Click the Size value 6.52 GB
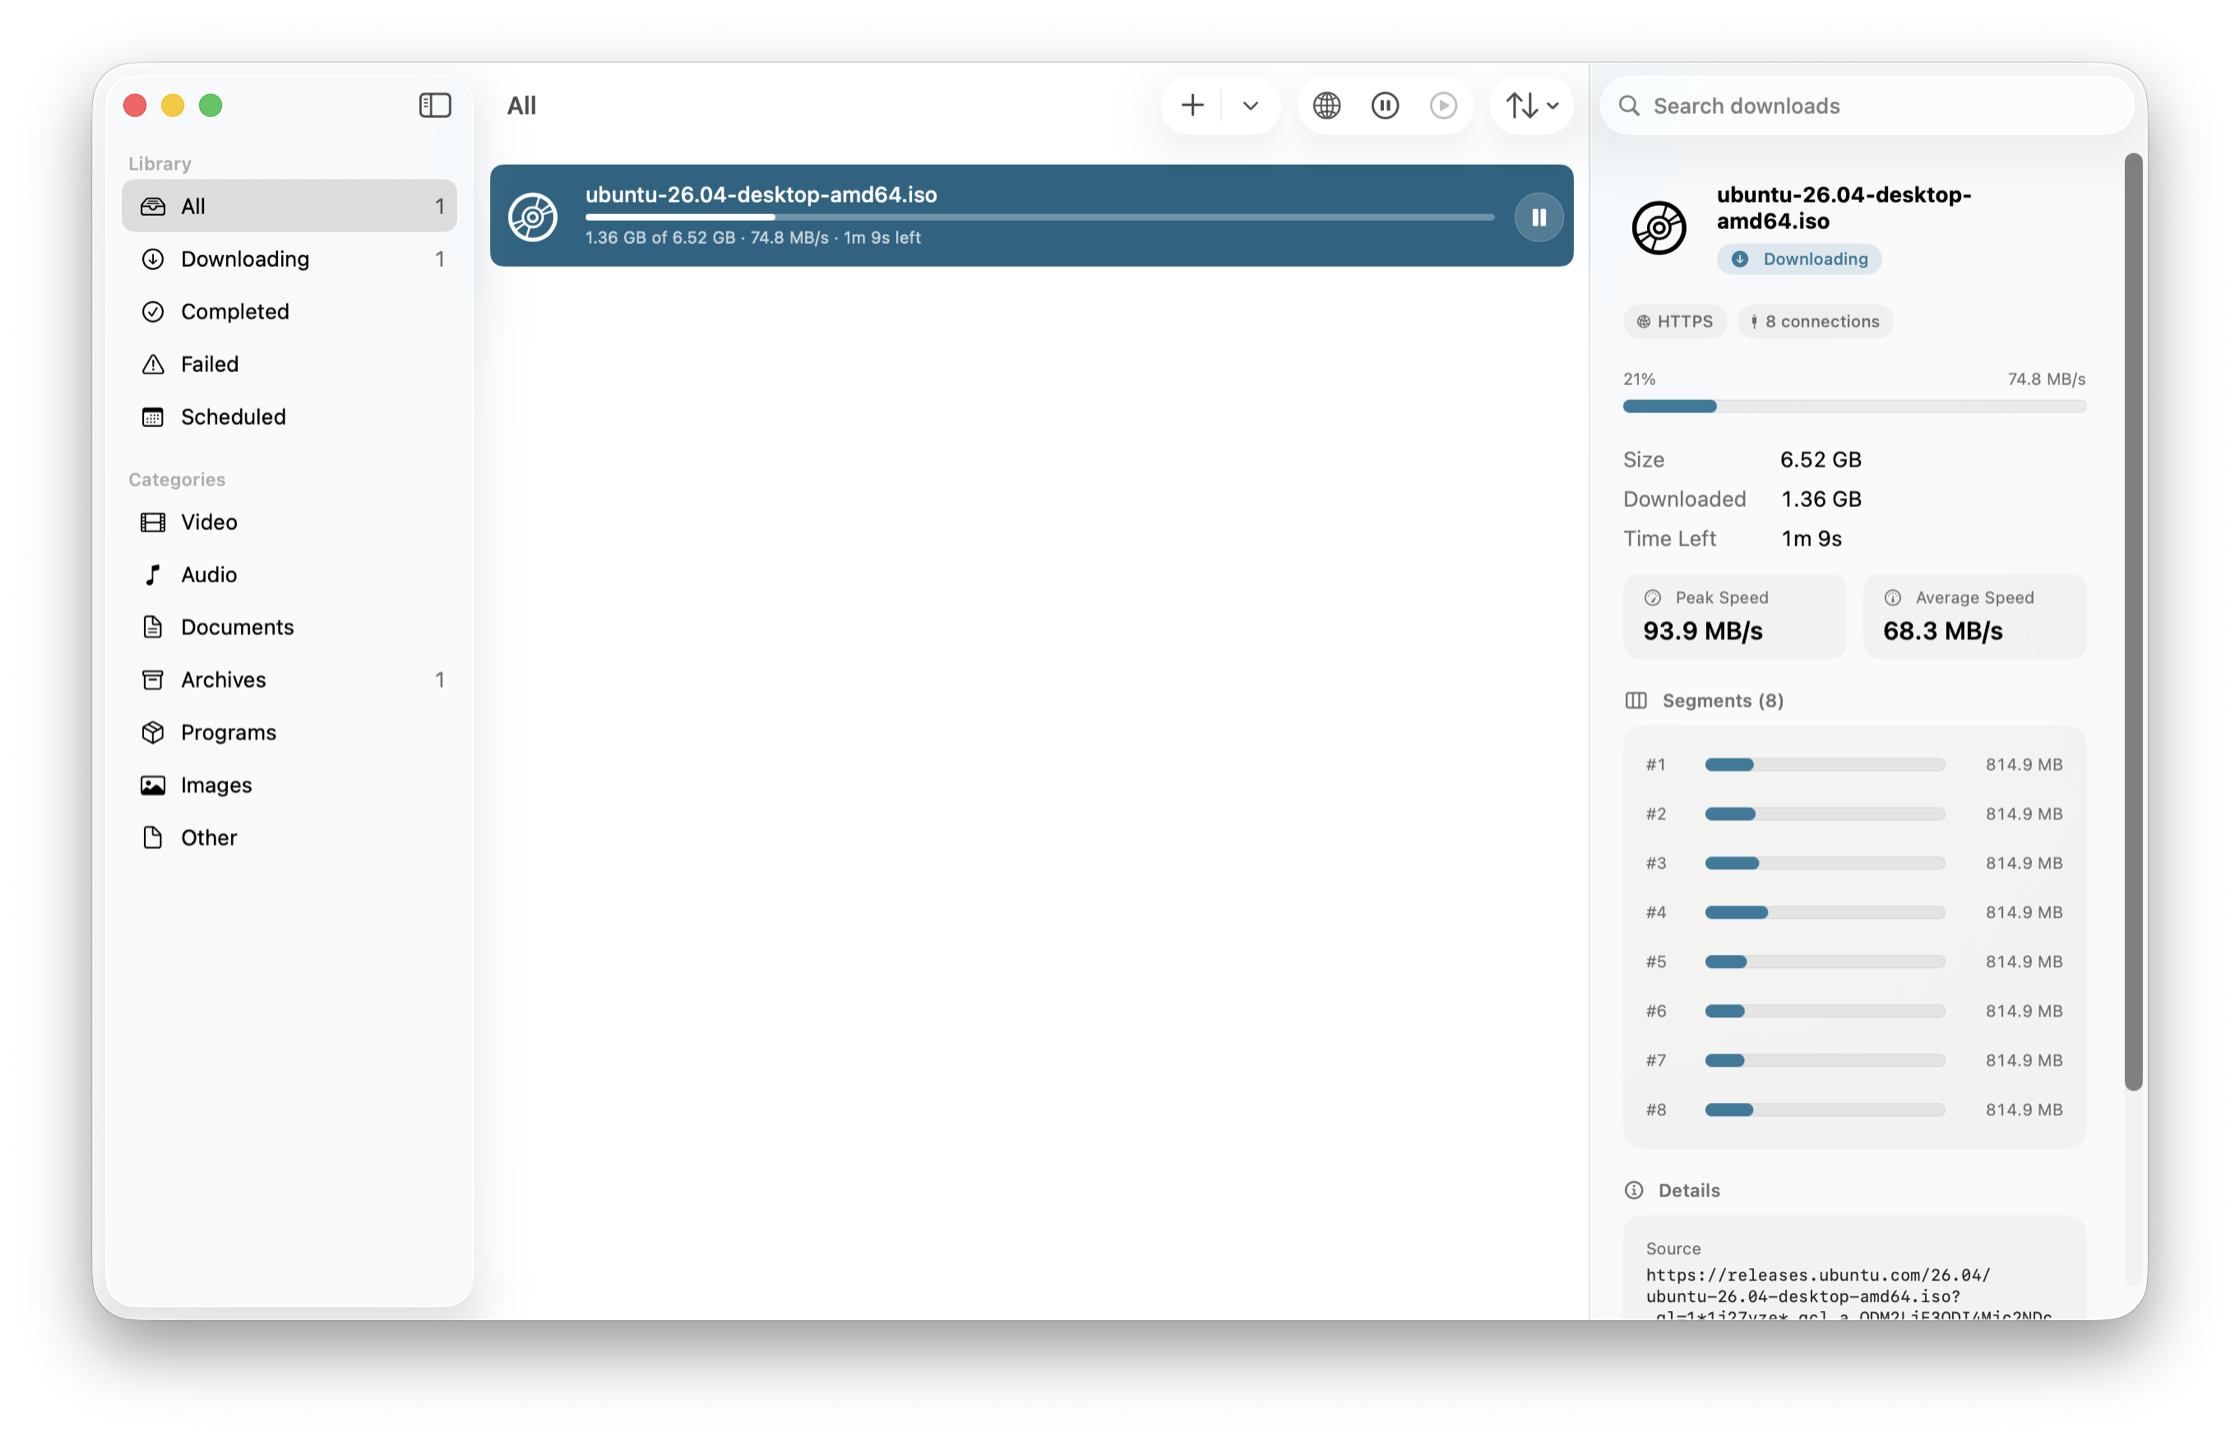Viewport: 2240px width, 1442px height. point(1820,459)
